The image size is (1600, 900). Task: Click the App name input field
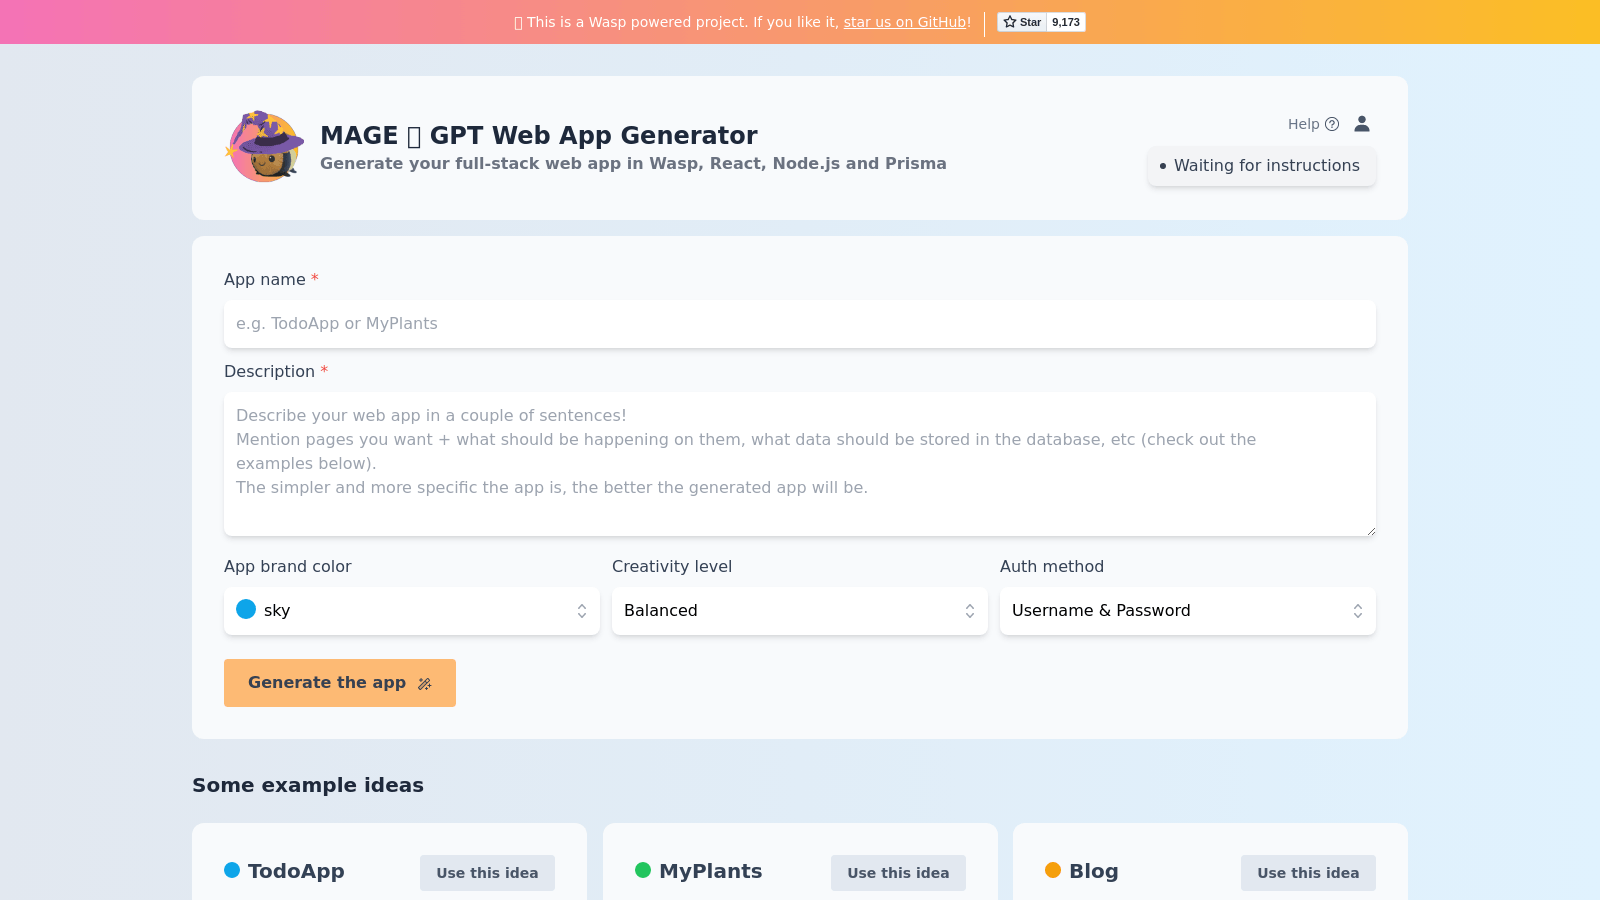coord(800,324)
